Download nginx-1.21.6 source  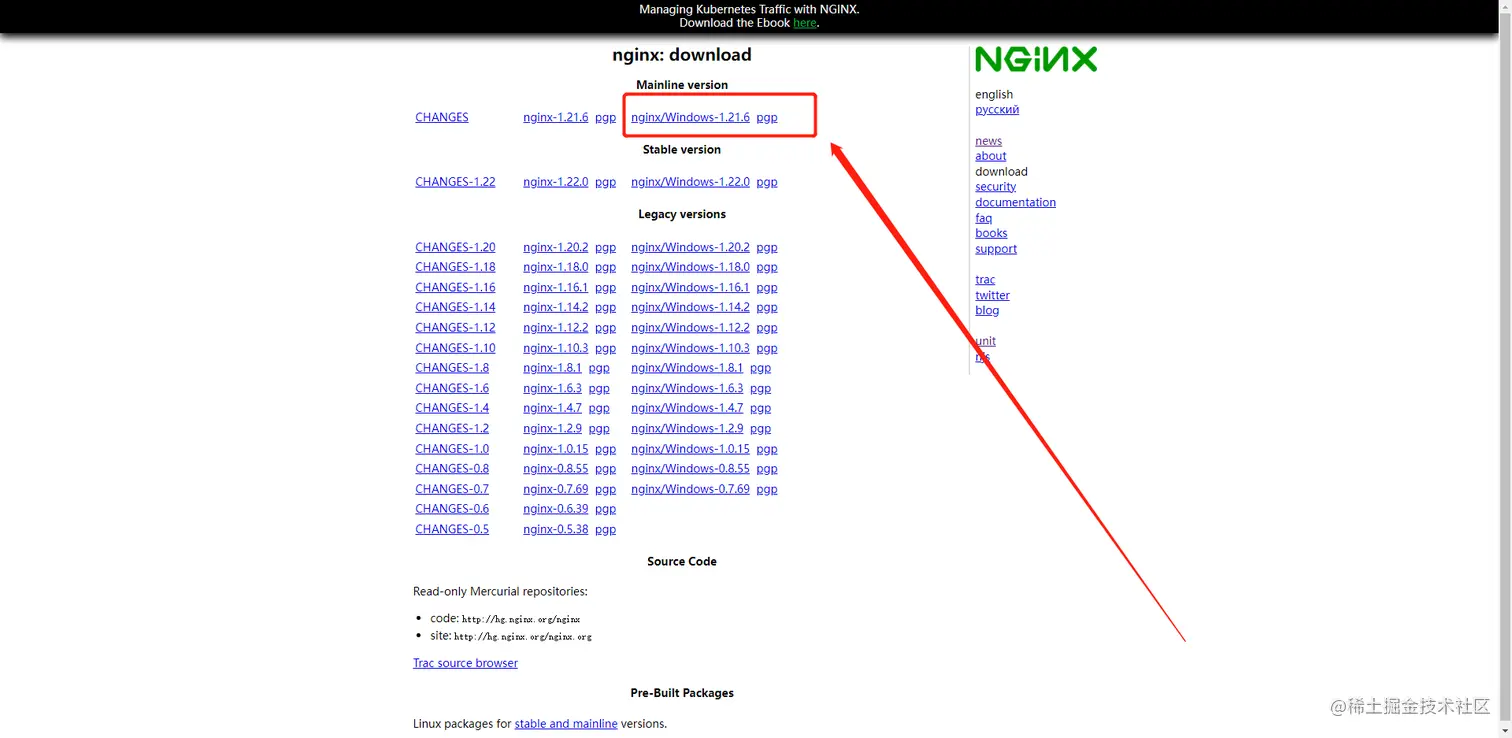555,117
